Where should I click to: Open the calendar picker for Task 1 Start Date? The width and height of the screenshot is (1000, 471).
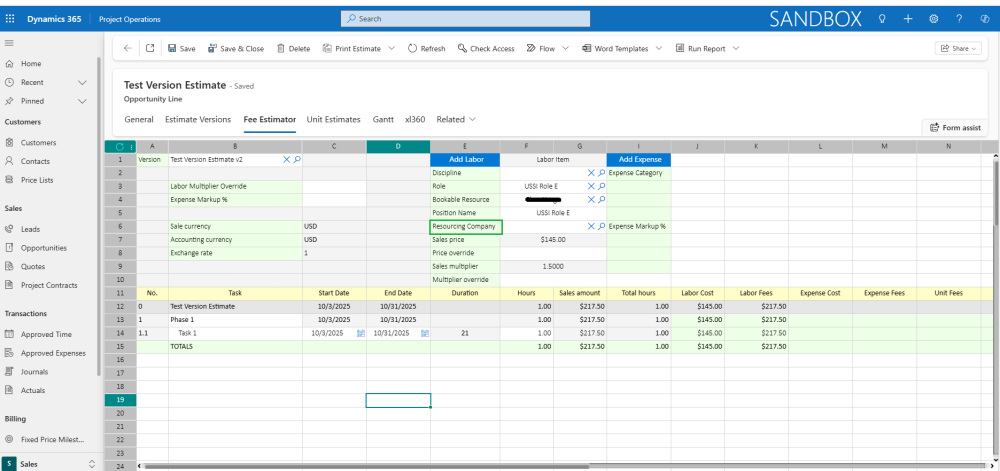[360, 333]
